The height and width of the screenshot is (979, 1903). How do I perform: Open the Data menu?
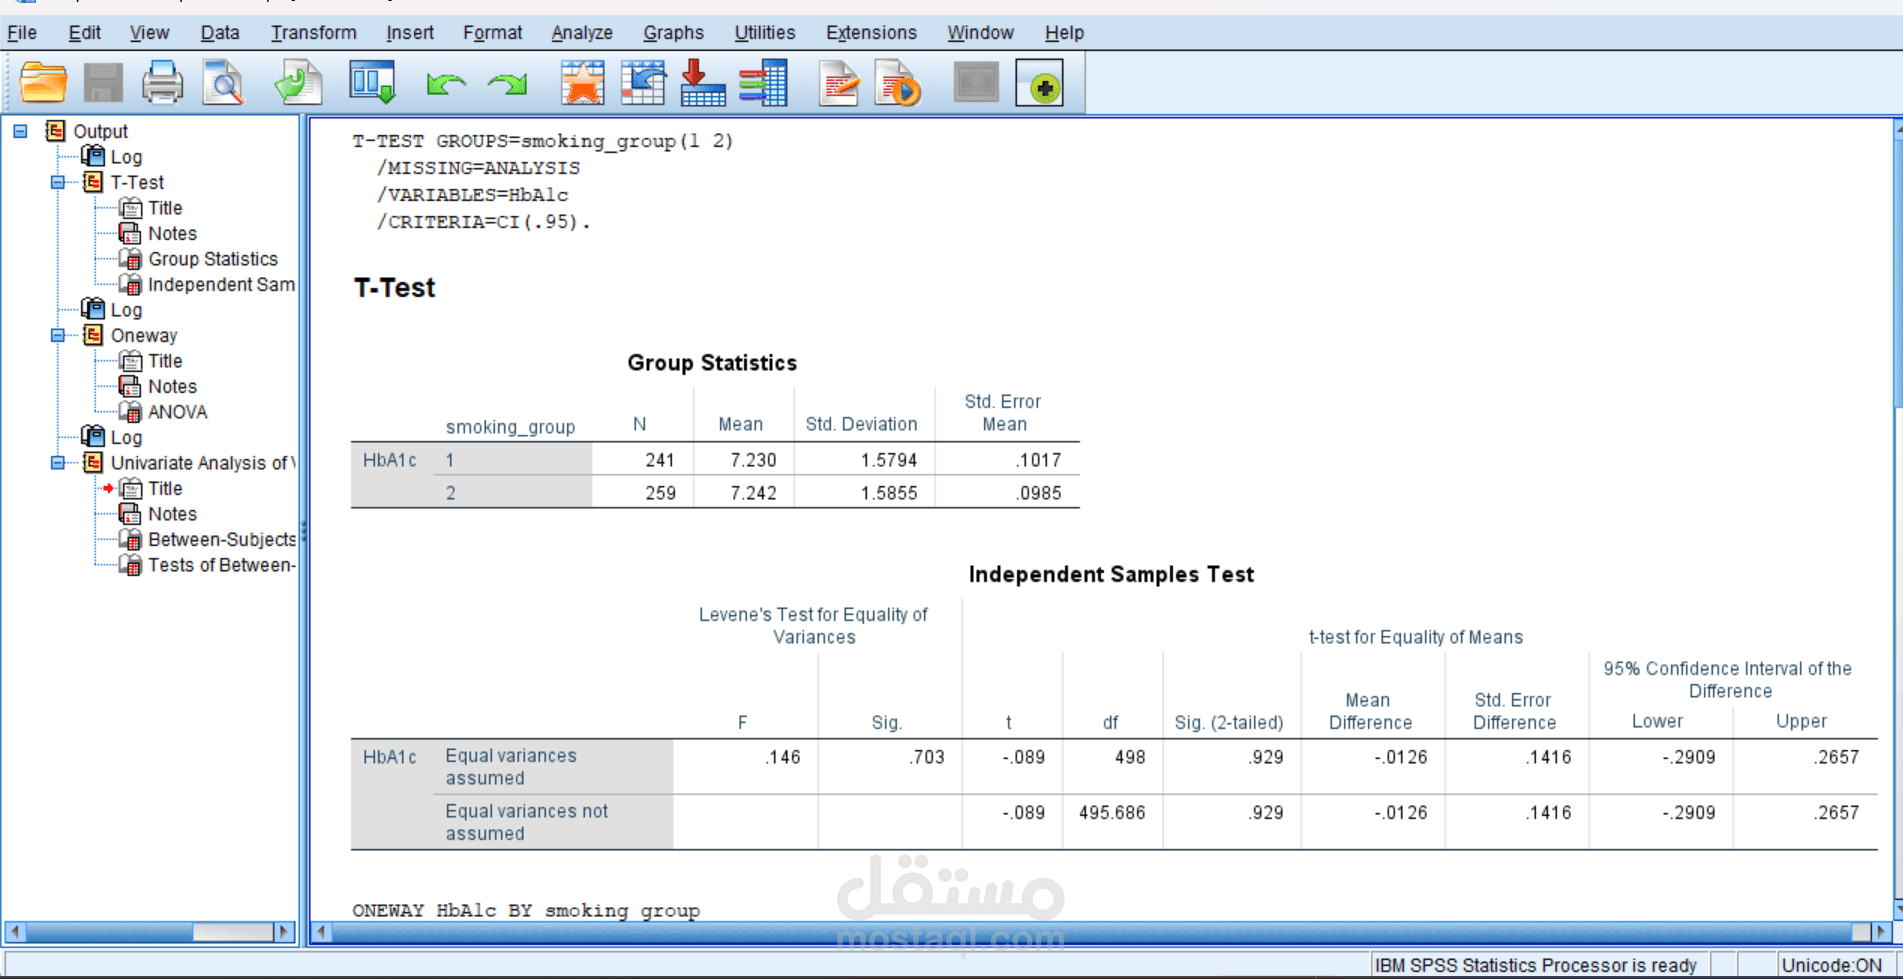219,33
